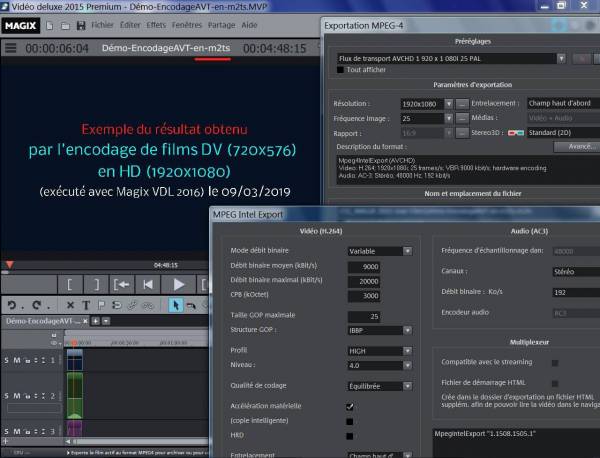Uncheck Accélération matérielle
Image resolution: width=600 pixels, height=458 pixels.
[x=350, y=406]
